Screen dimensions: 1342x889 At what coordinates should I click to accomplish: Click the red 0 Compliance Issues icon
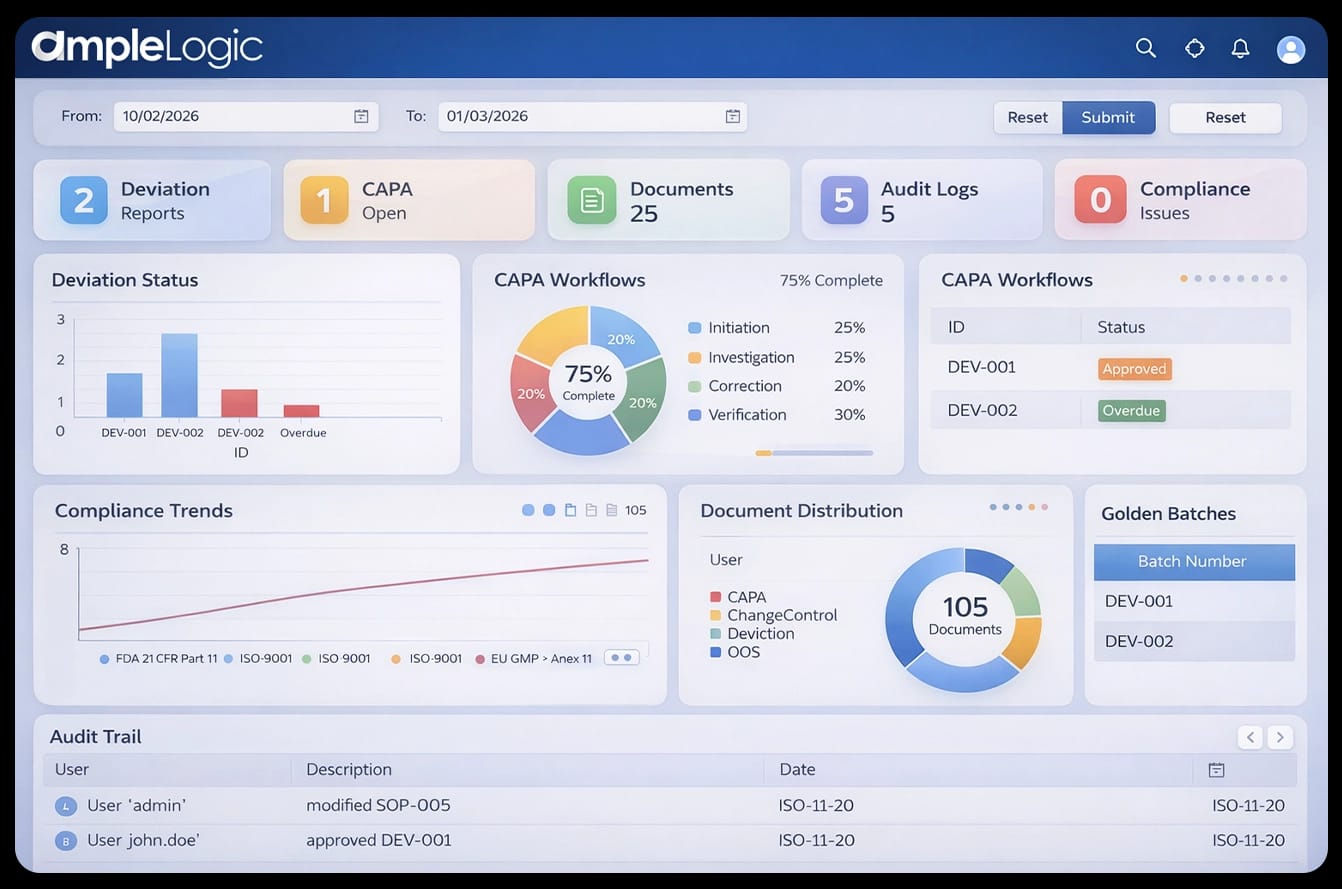click(x=1100, y=200)
